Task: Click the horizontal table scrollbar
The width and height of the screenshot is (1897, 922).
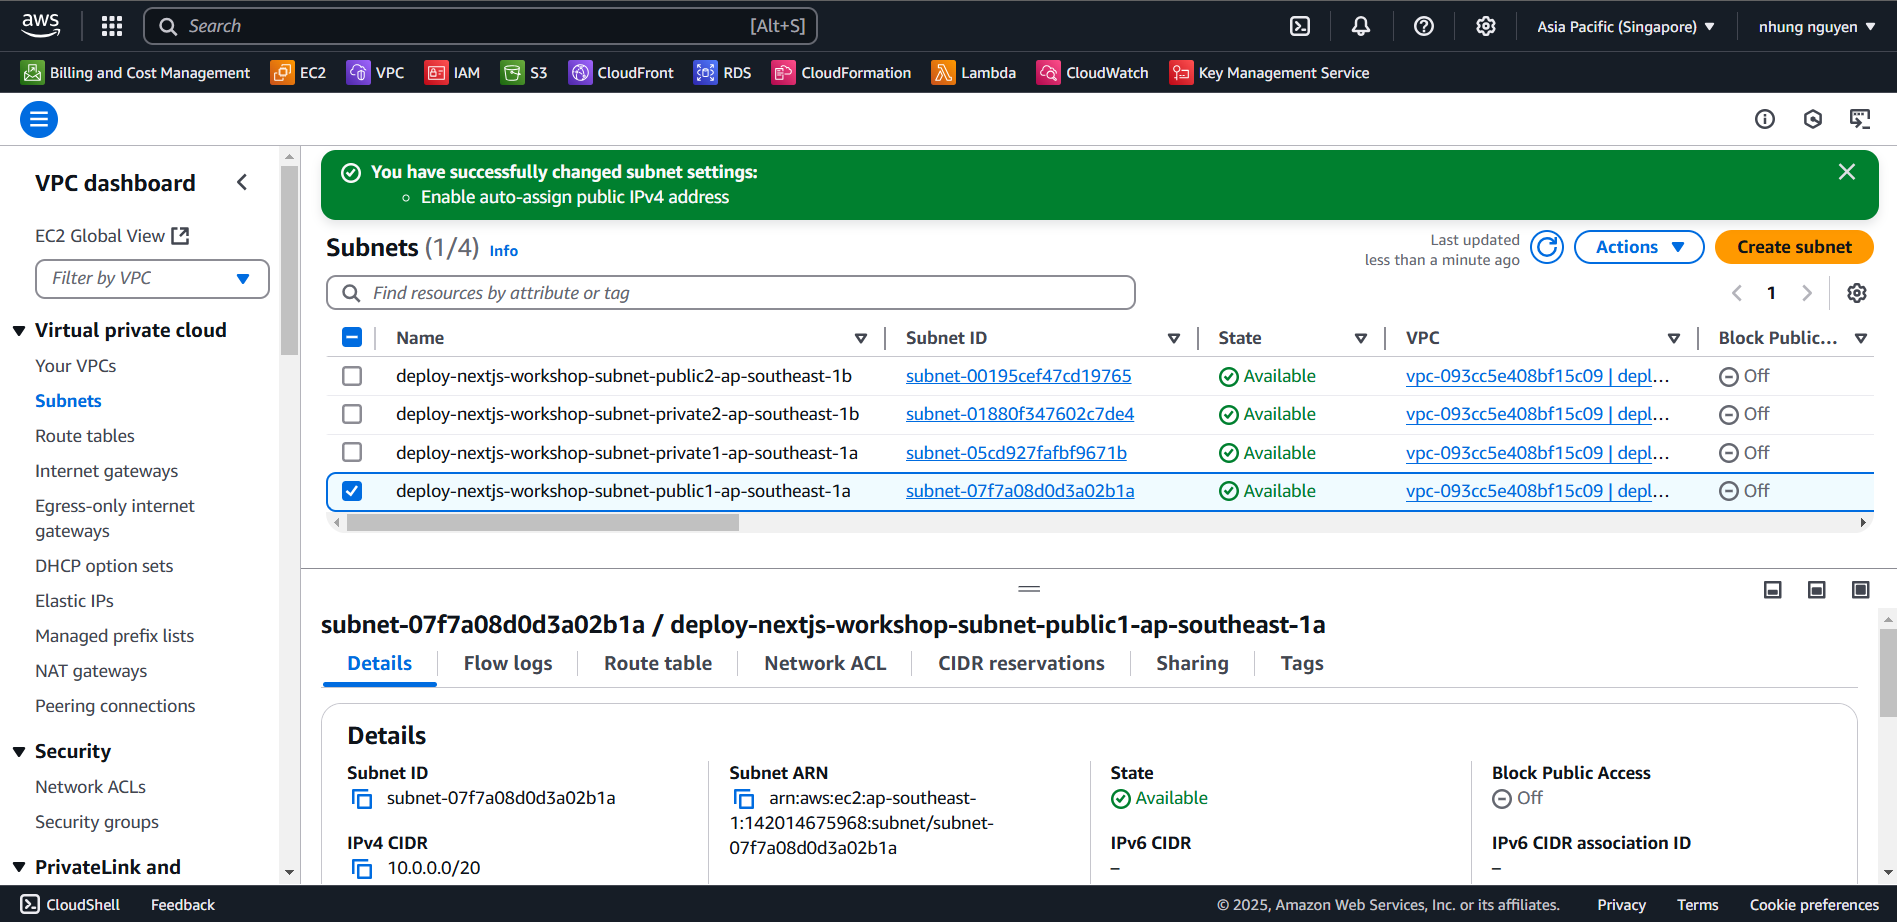Action: [x=543, y=522]
